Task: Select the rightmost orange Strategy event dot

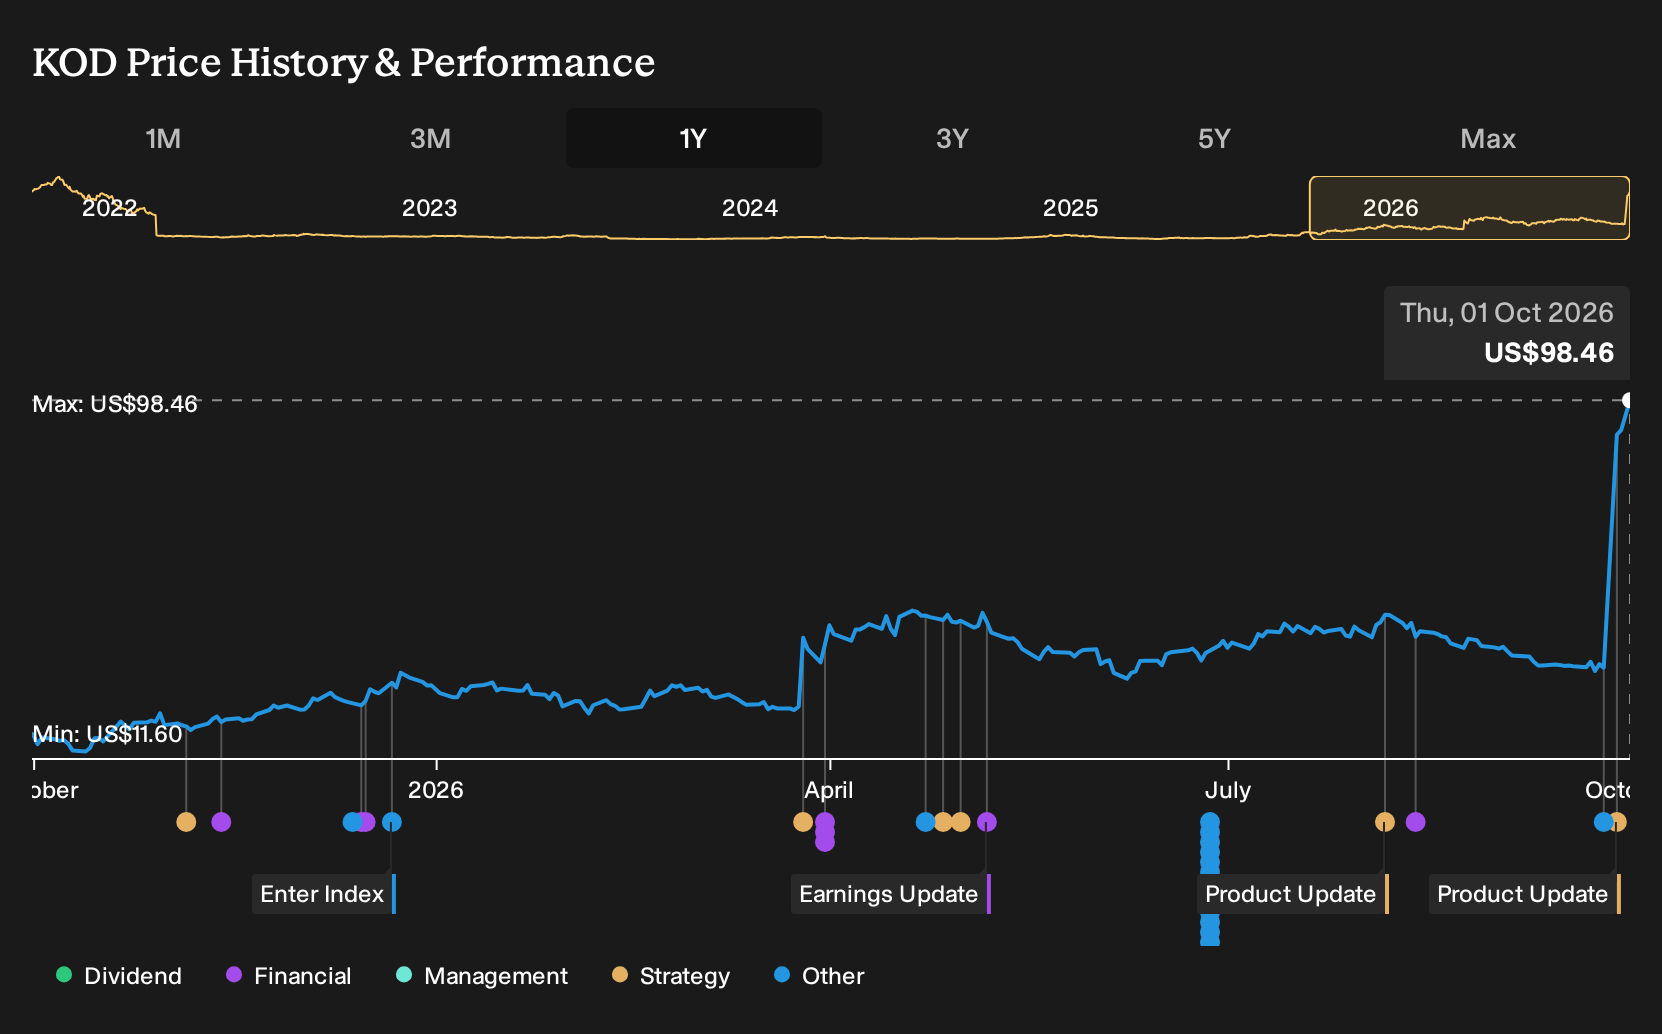Action: pos(1618,822)
